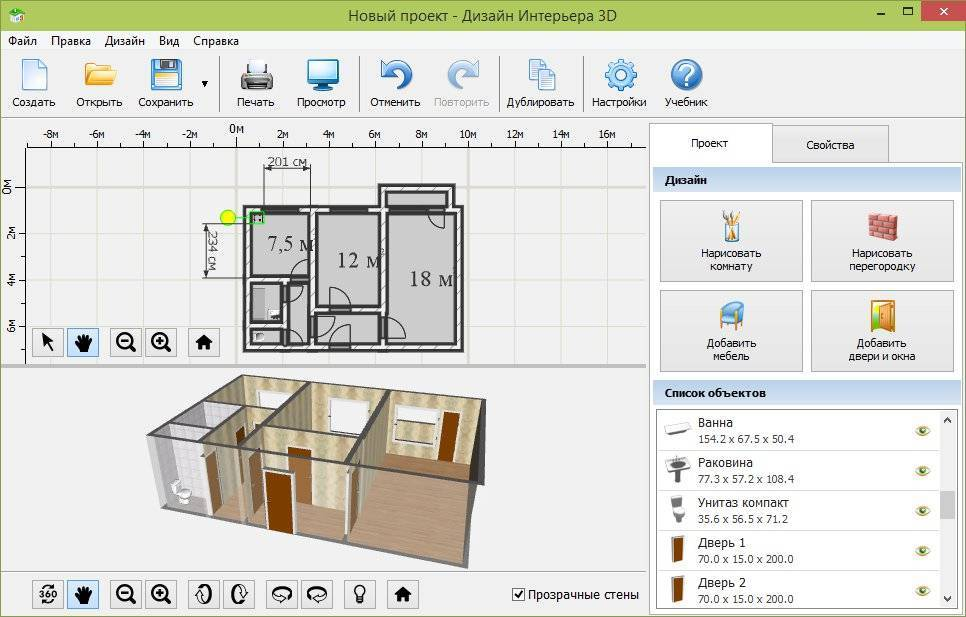The width and height of the screenshot is (966, 617).
Task: Click the Добавить мебель button
Action: [731, 331]
